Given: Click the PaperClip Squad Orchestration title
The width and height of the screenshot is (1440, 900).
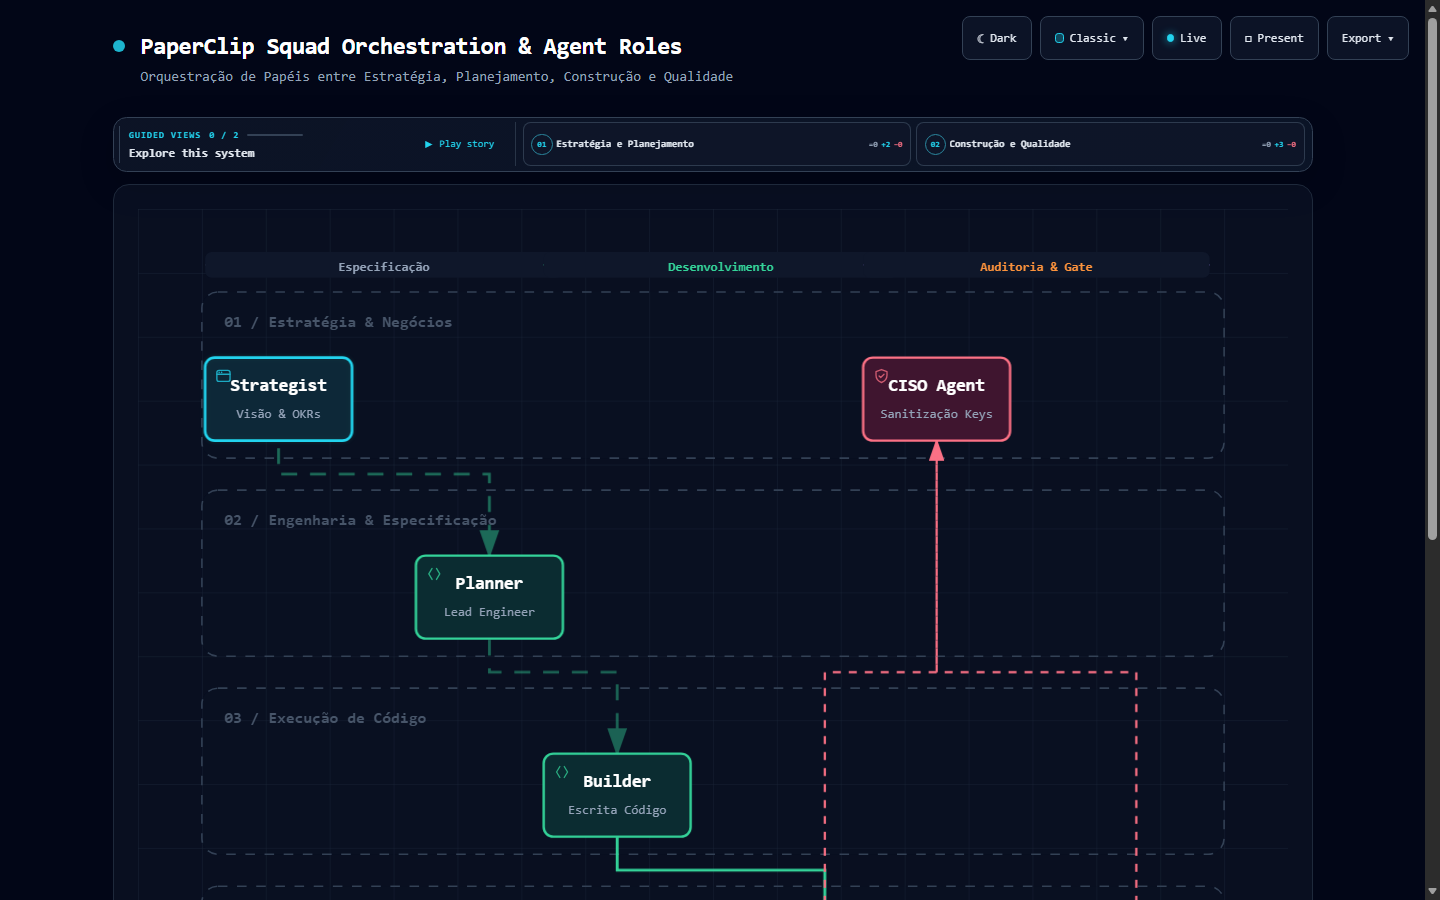Looking at the screenshot, I should click(411, 47).
